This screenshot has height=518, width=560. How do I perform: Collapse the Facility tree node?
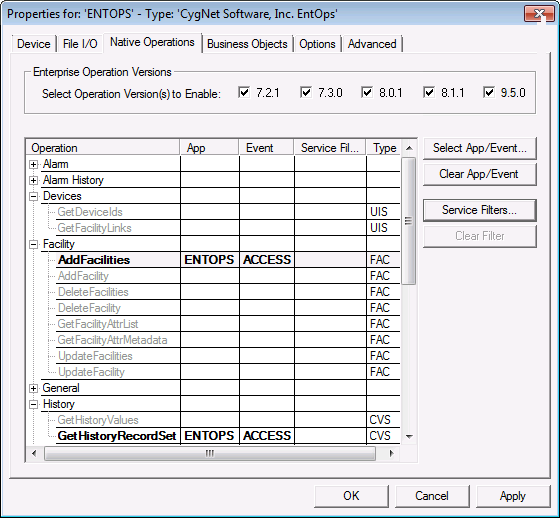[x=34, y=245]
